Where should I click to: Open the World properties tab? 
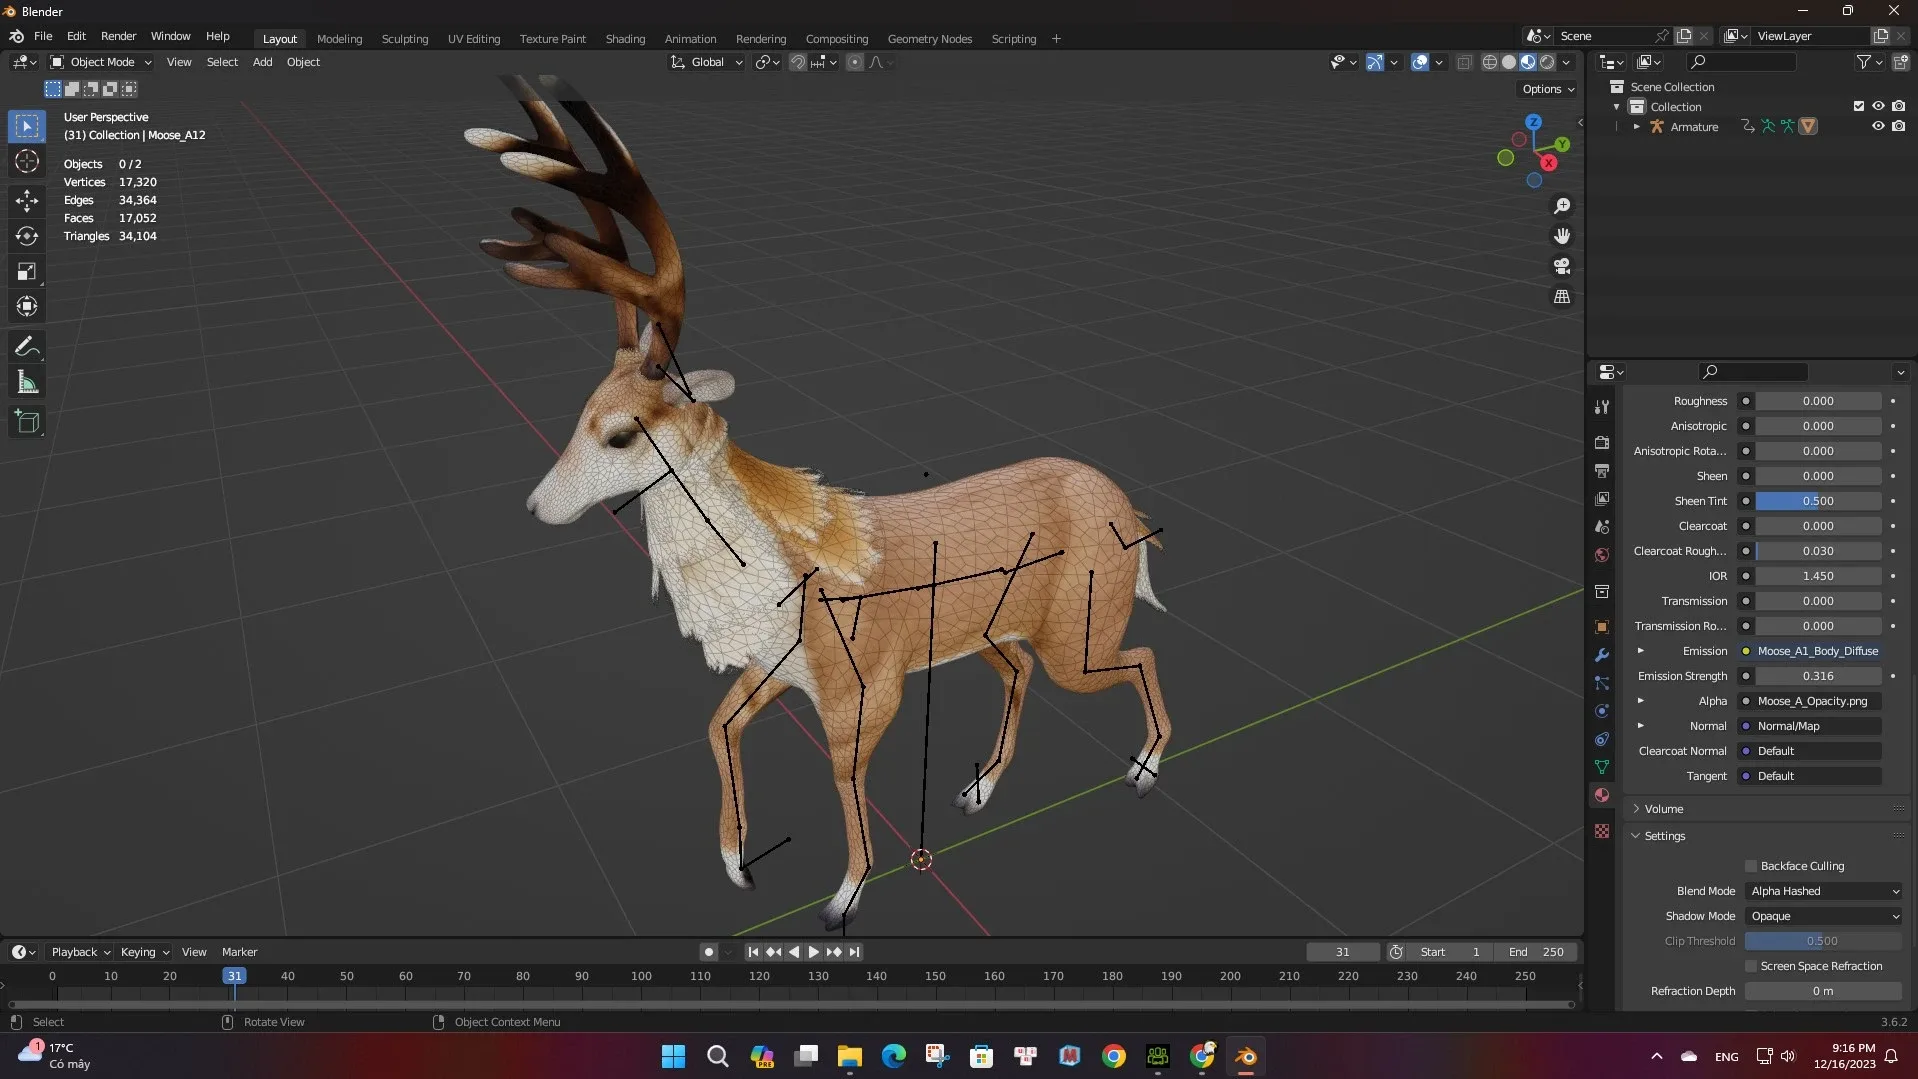coord(1602,556)
